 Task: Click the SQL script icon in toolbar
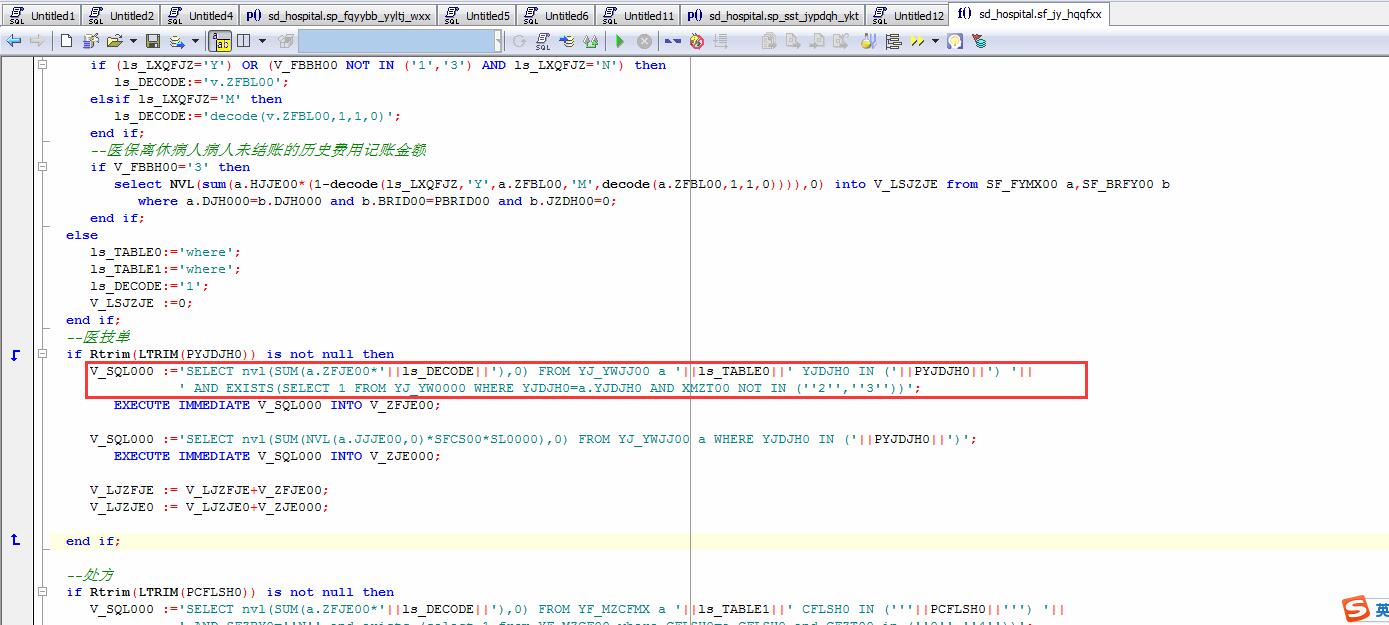pos(543,41)
